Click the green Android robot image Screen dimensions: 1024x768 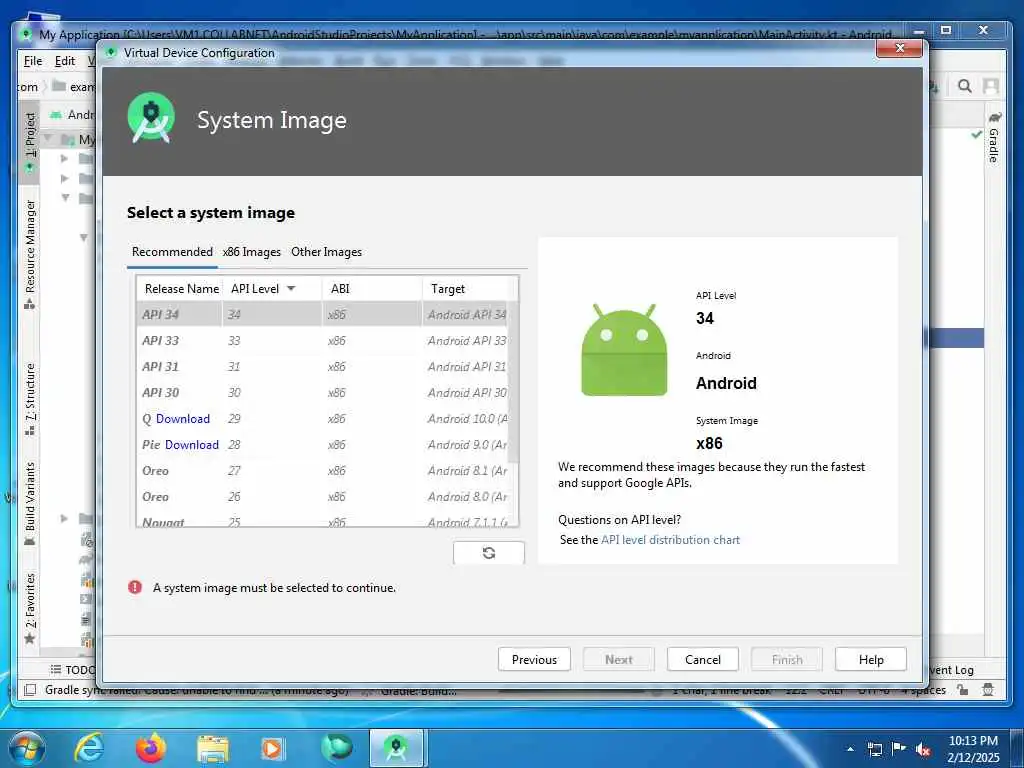coord(624,350)
